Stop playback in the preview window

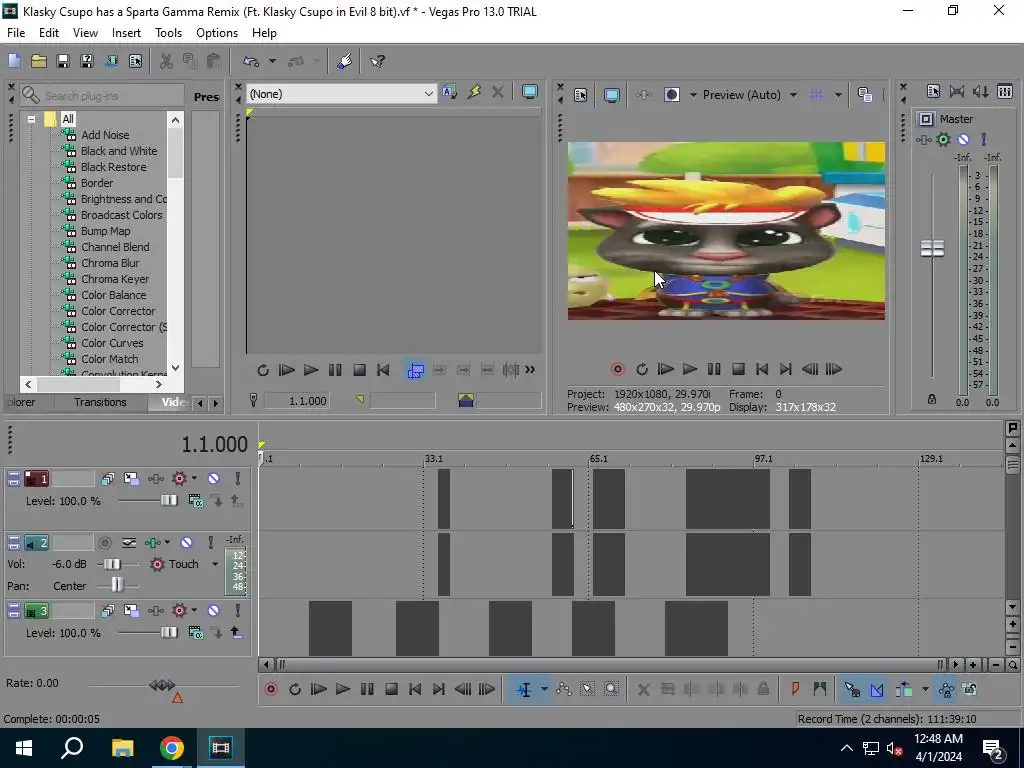[738, 370]
